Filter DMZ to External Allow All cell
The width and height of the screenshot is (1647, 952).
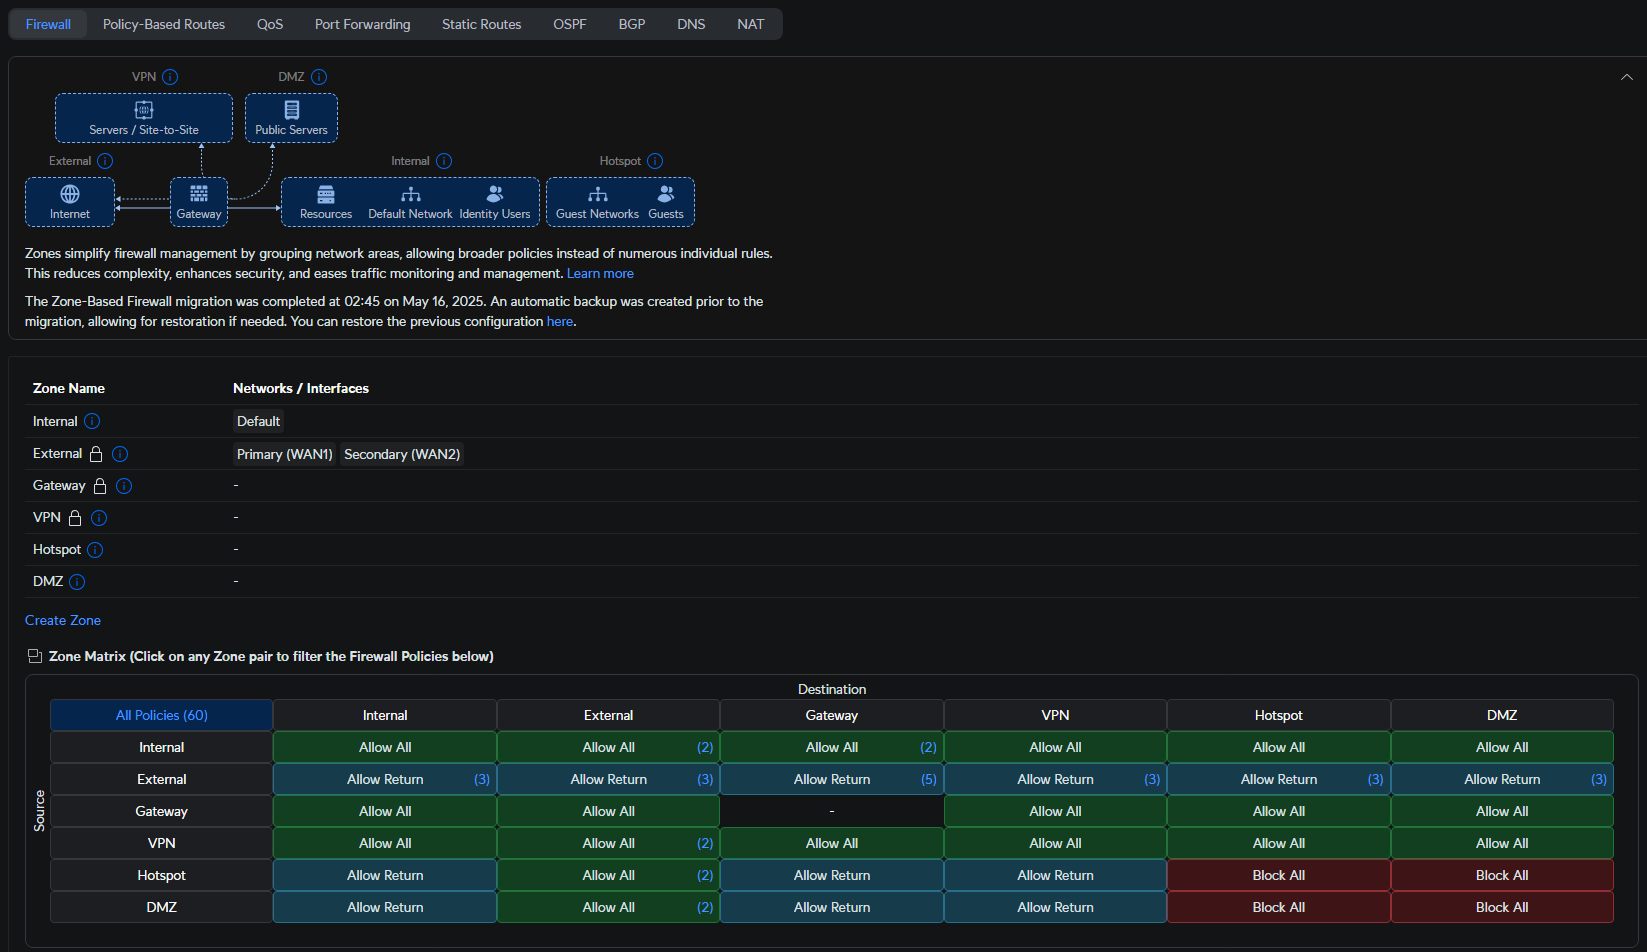pyautogui.click(x=608, y=907)
